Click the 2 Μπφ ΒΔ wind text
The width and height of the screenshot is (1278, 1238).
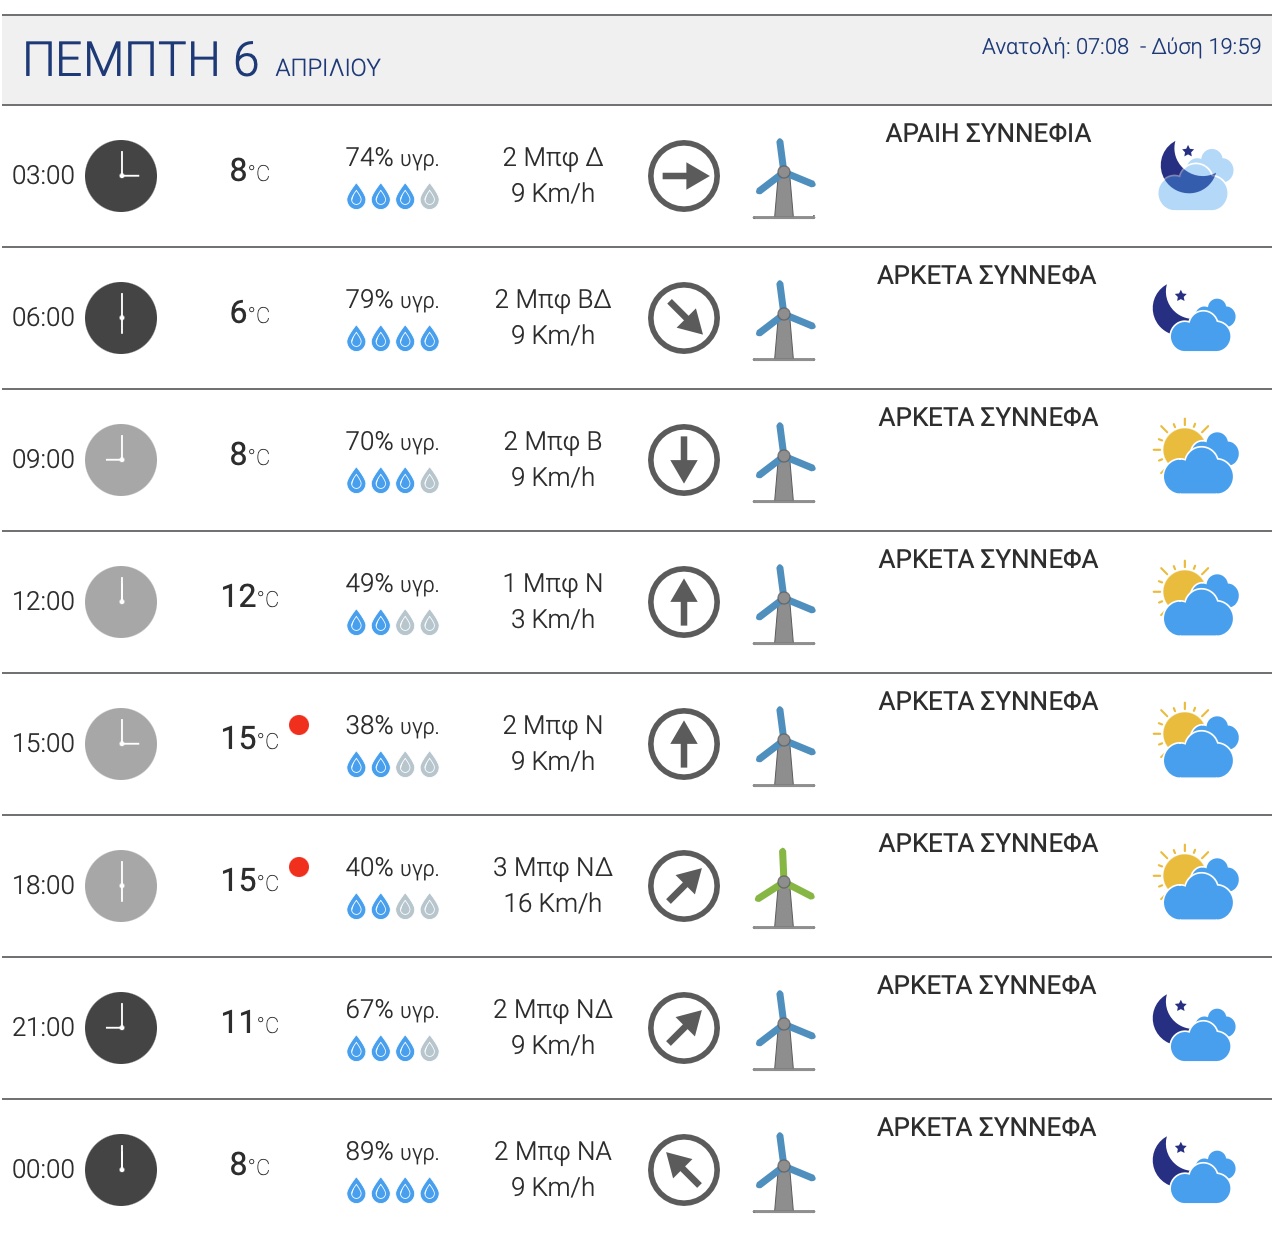553,299
